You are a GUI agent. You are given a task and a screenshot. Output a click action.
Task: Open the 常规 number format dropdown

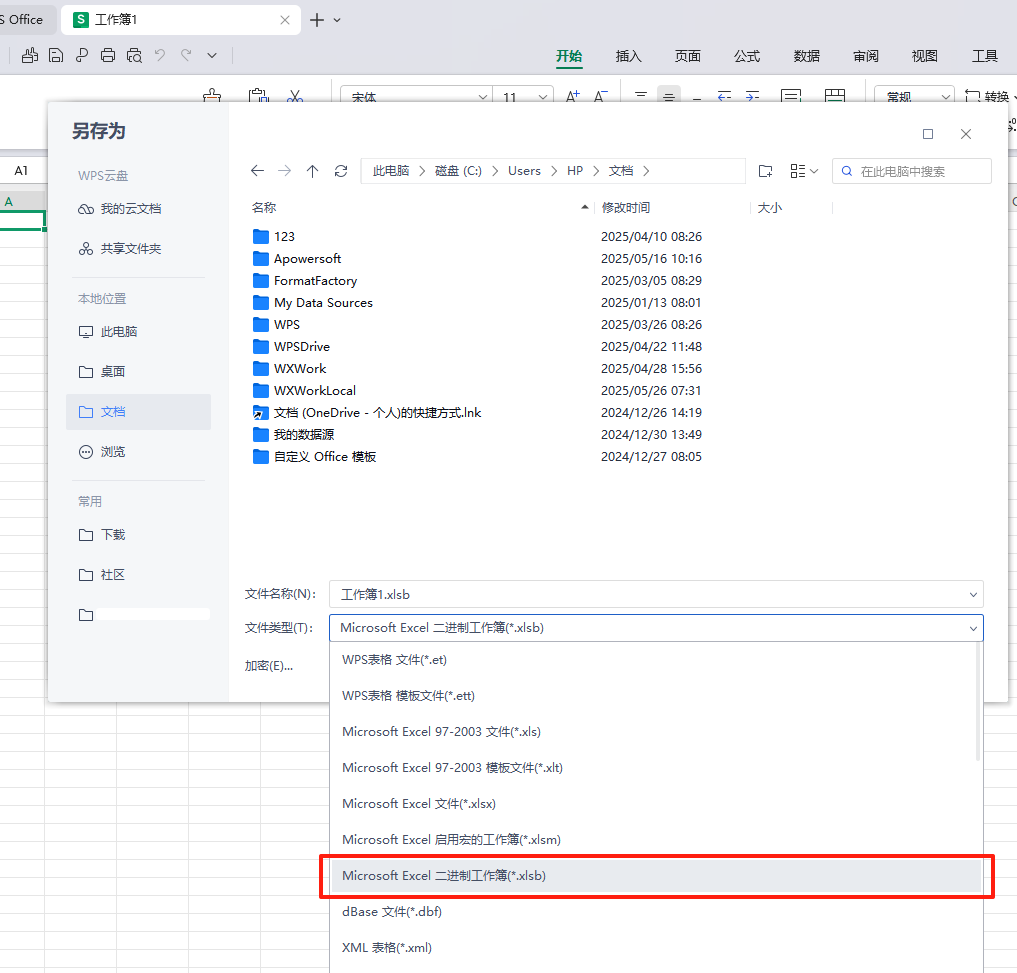946,97
